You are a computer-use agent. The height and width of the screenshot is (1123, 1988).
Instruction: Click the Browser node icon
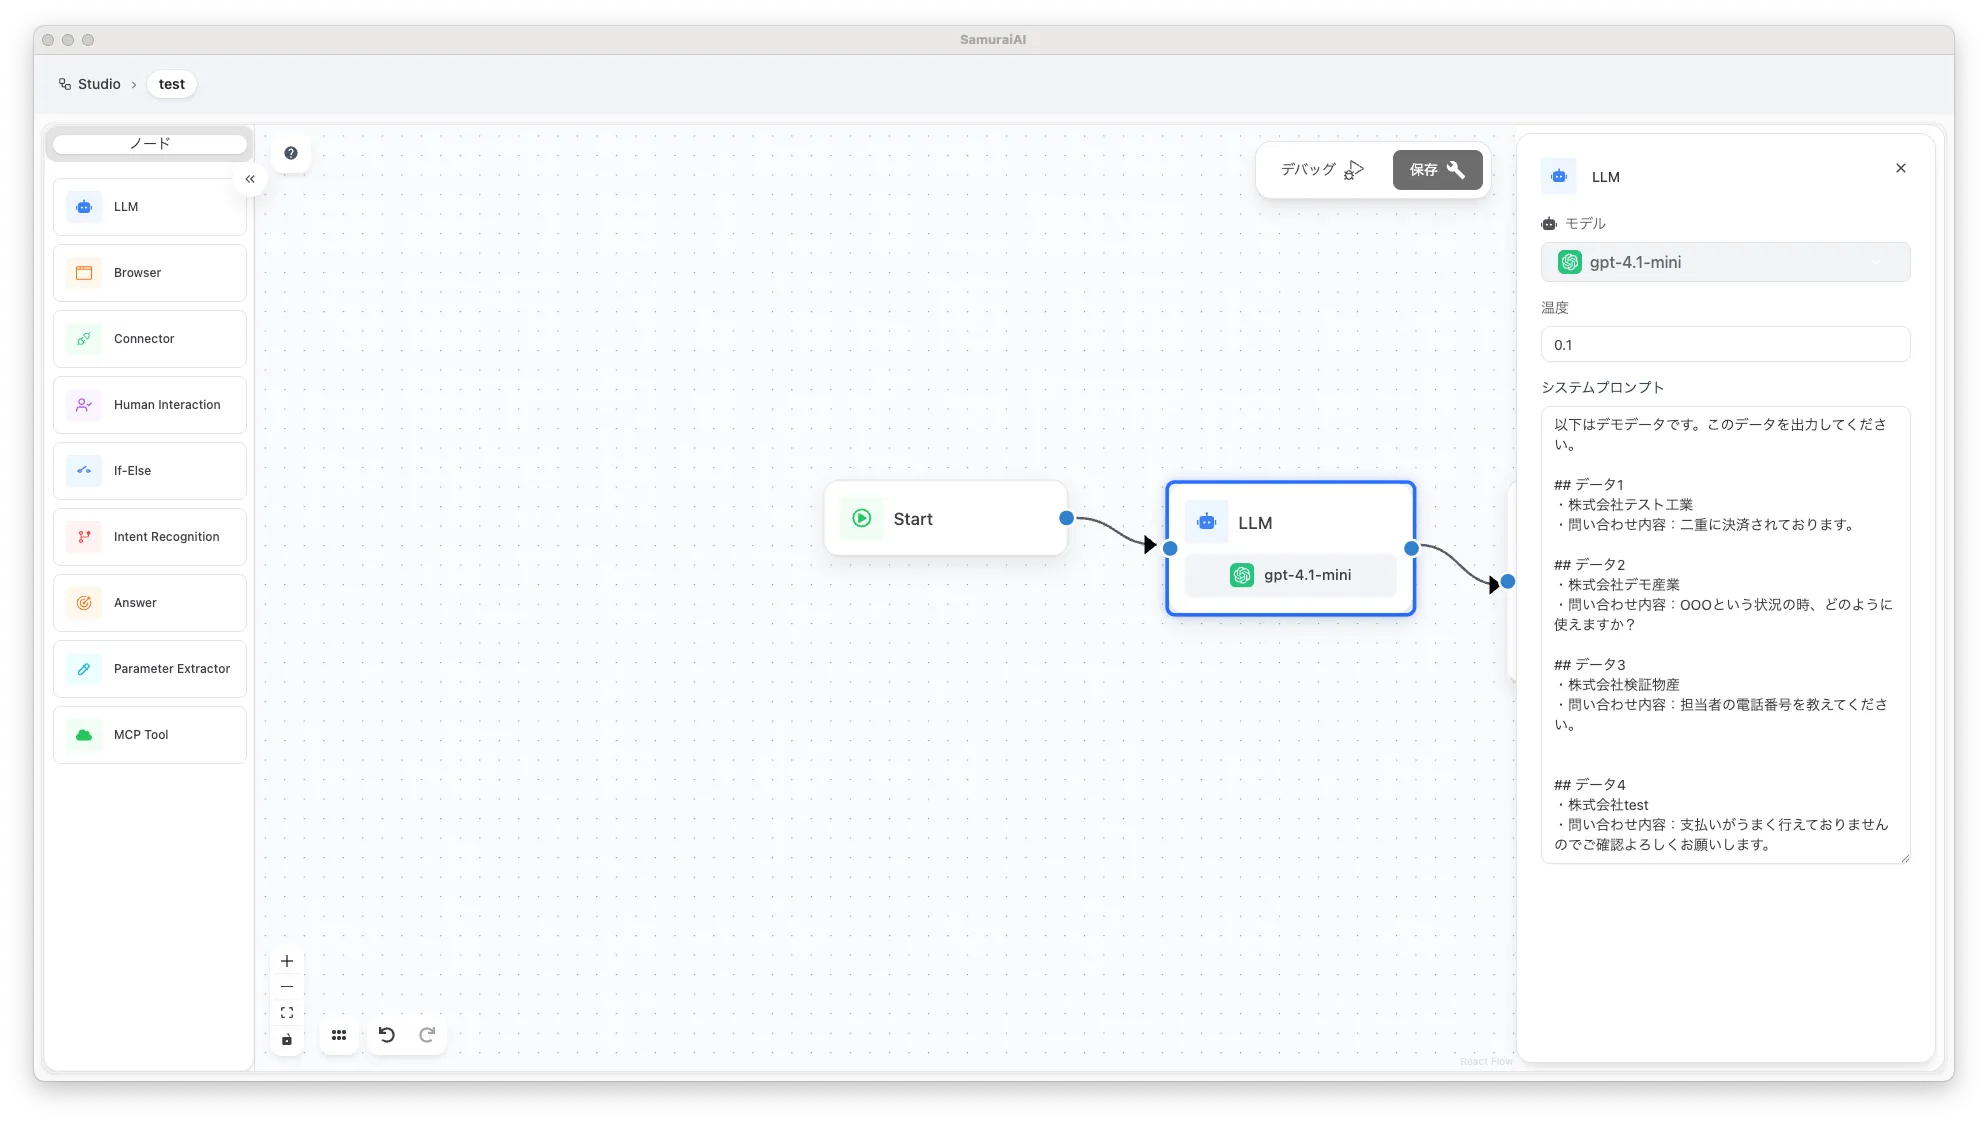pyautogui.click(x=84, y=273)
